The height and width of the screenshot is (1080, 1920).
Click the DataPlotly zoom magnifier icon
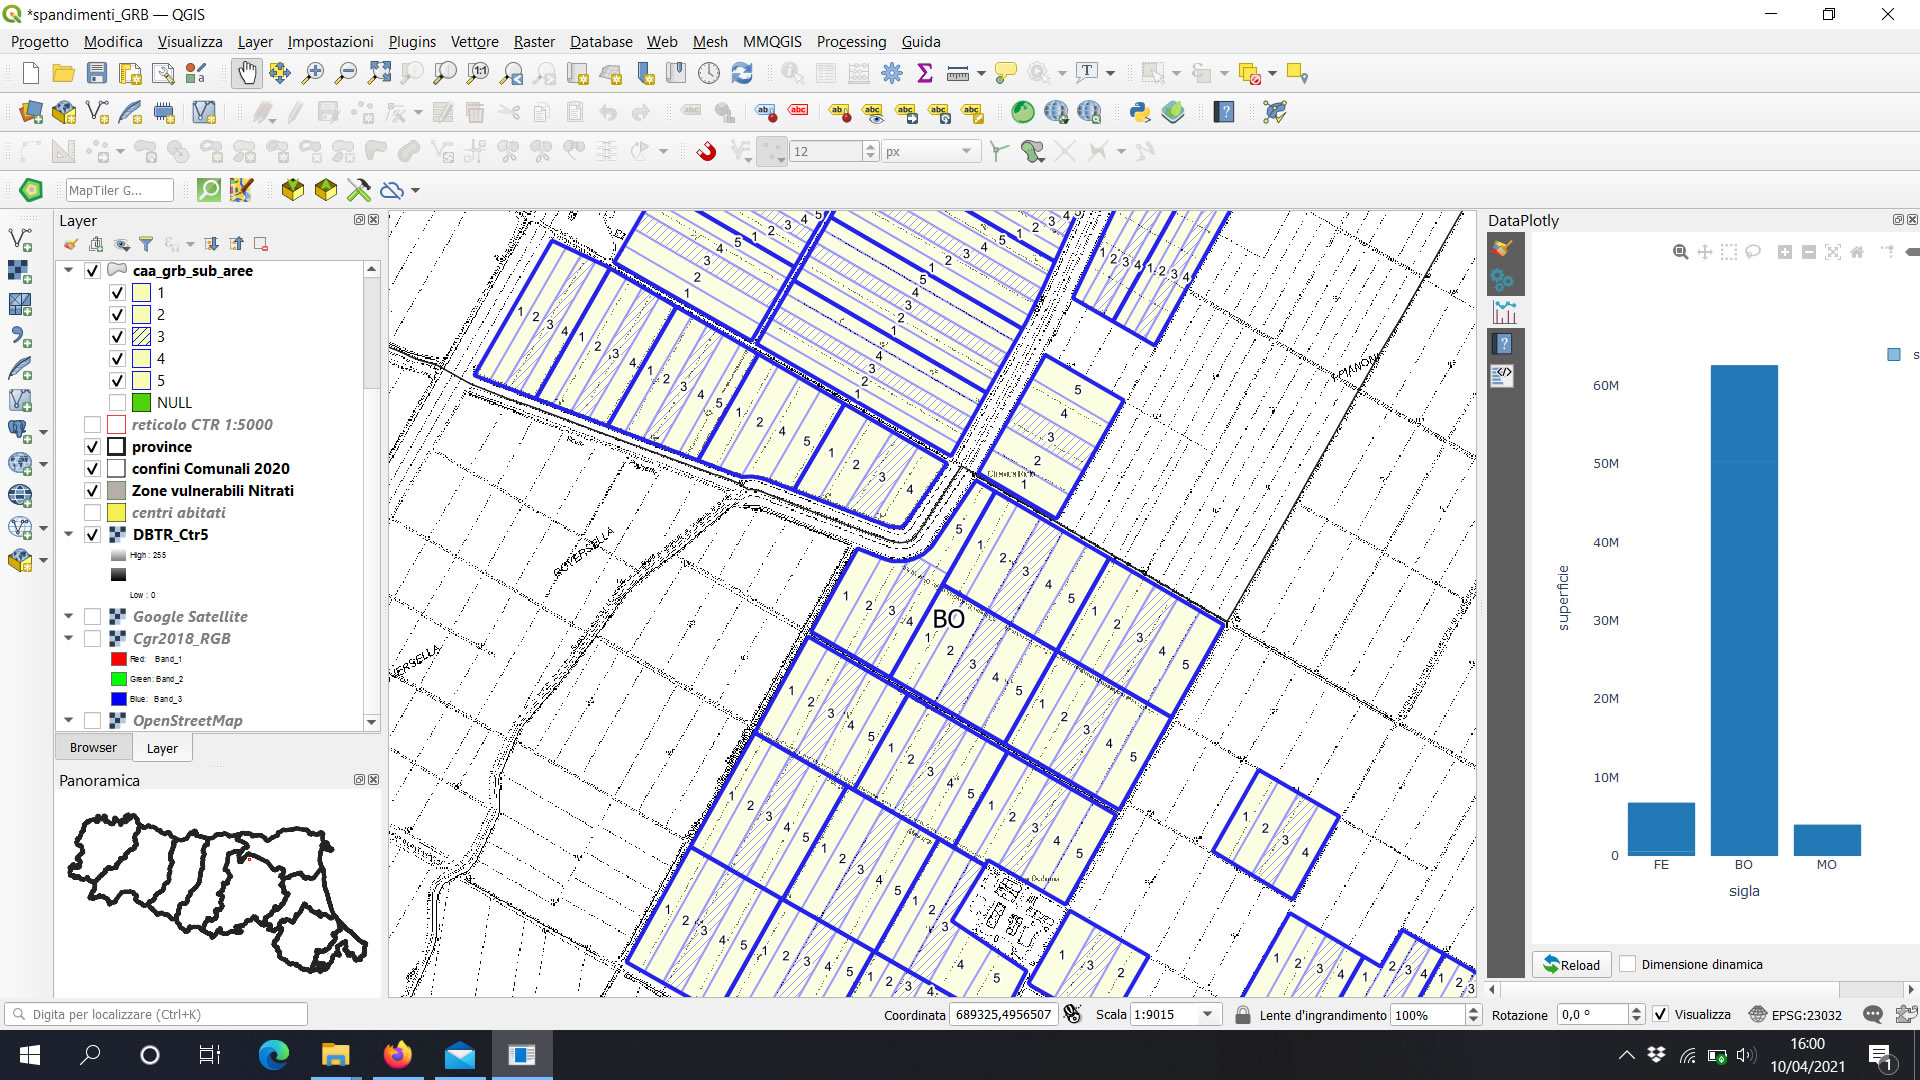pos(1680,252)
